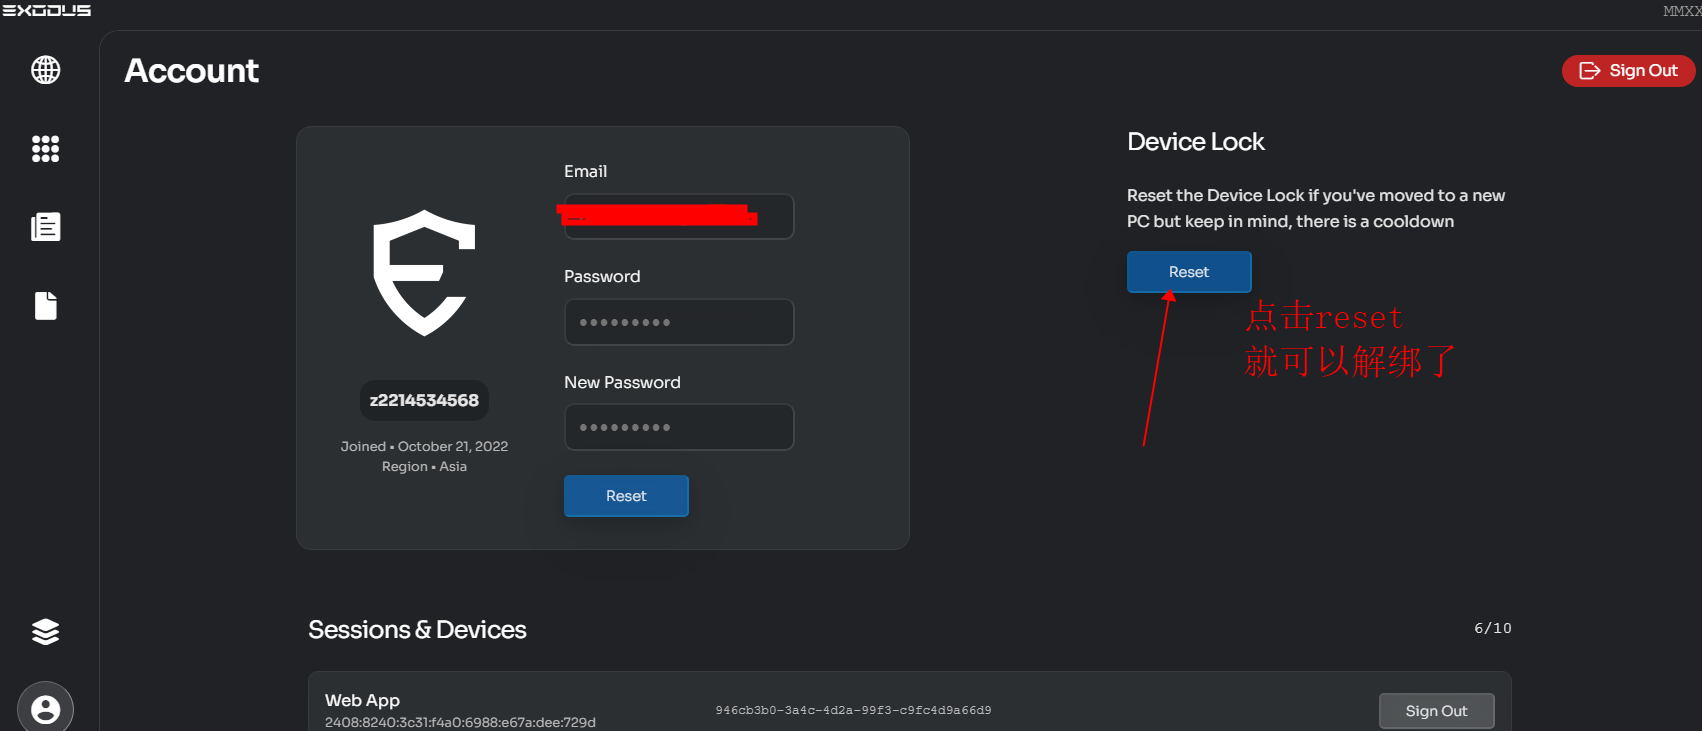Click the Exodus logo at top left

46,10
